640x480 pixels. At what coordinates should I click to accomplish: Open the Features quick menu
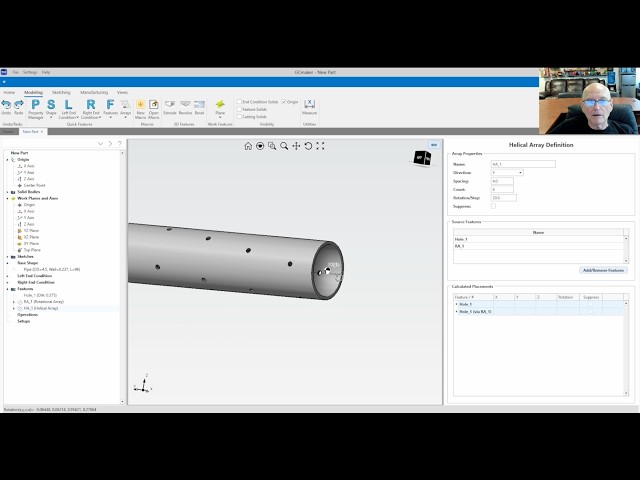click(x=110, y=109)
